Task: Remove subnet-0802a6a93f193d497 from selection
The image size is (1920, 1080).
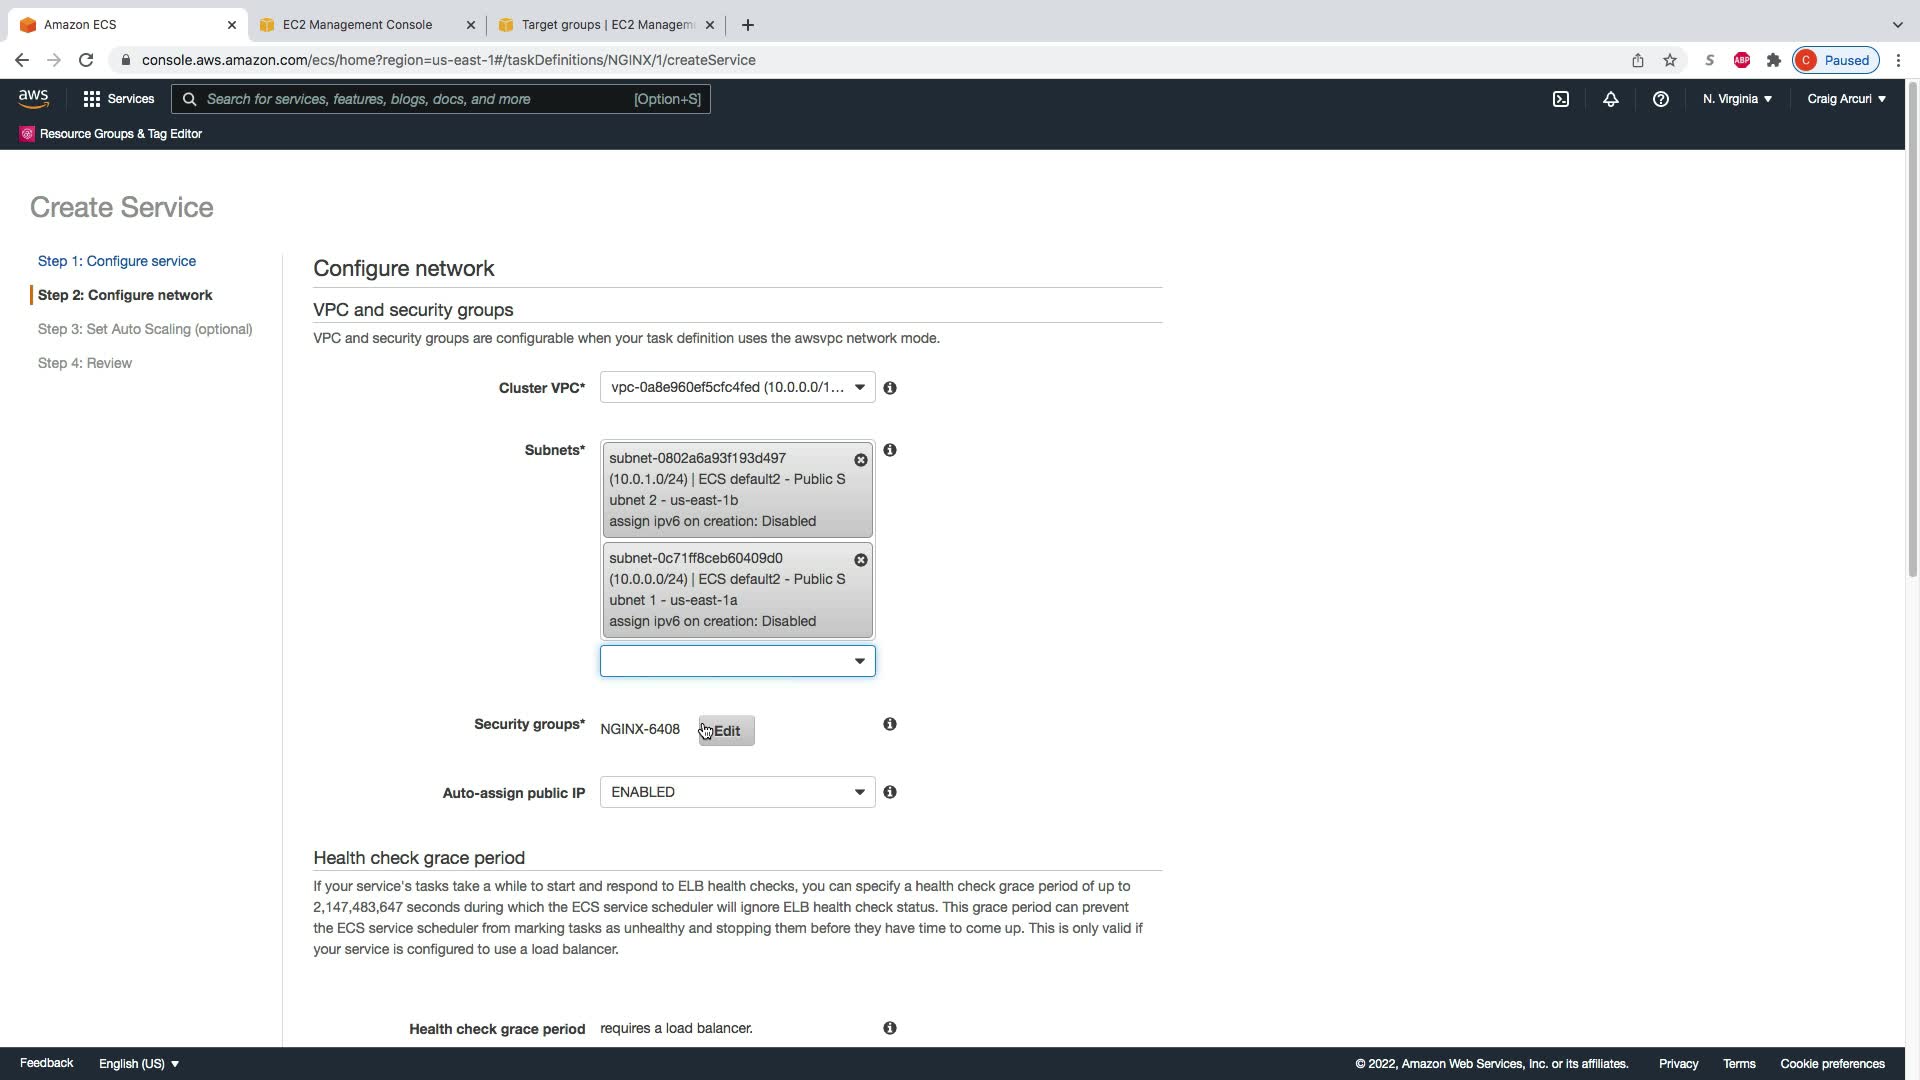Action: (x=860, y=460)
